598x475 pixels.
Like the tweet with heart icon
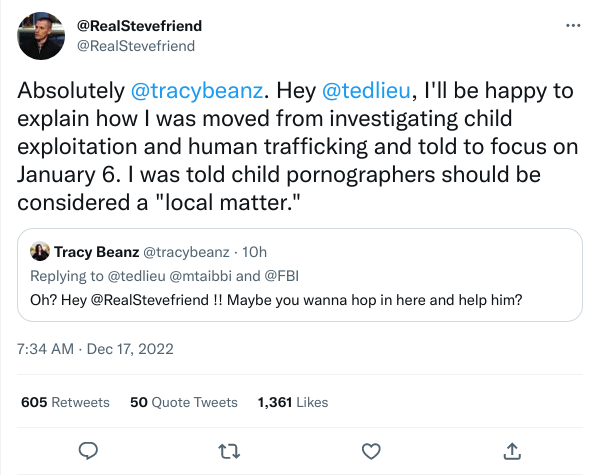point(371,451)
